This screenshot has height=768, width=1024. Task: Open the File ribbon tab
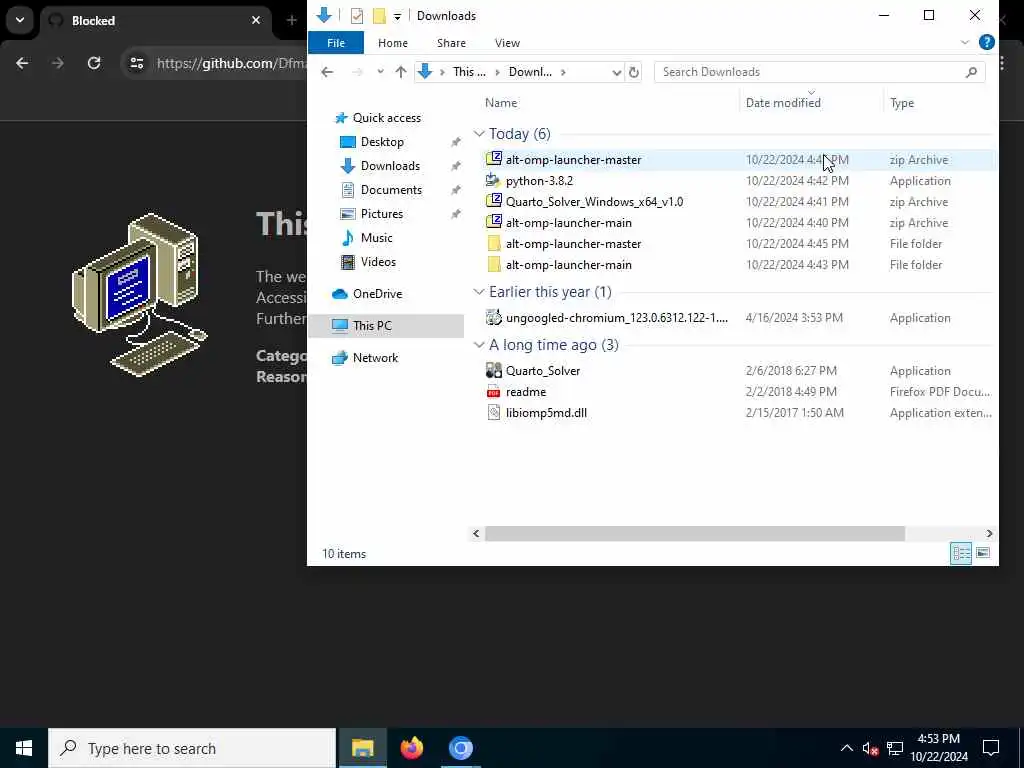[x=336, y=43]
